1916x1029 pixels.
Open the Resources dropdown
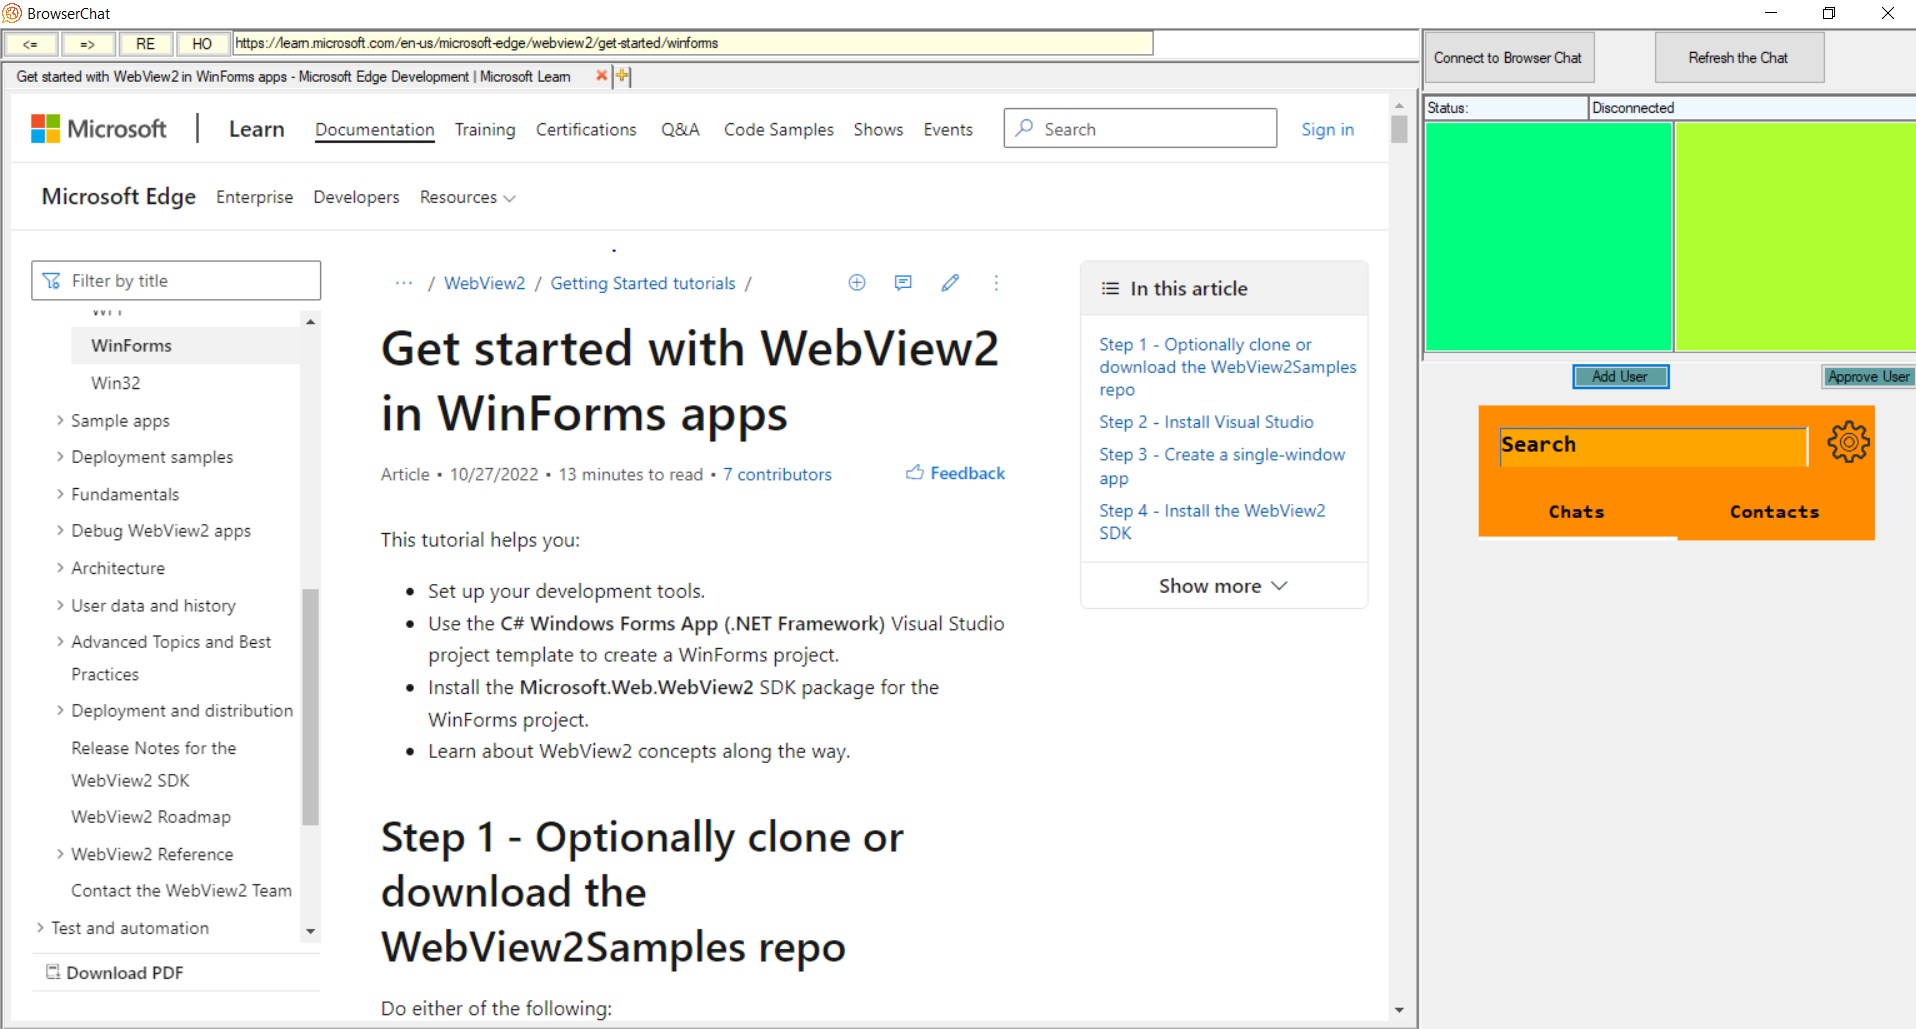[x=466, y=197]
